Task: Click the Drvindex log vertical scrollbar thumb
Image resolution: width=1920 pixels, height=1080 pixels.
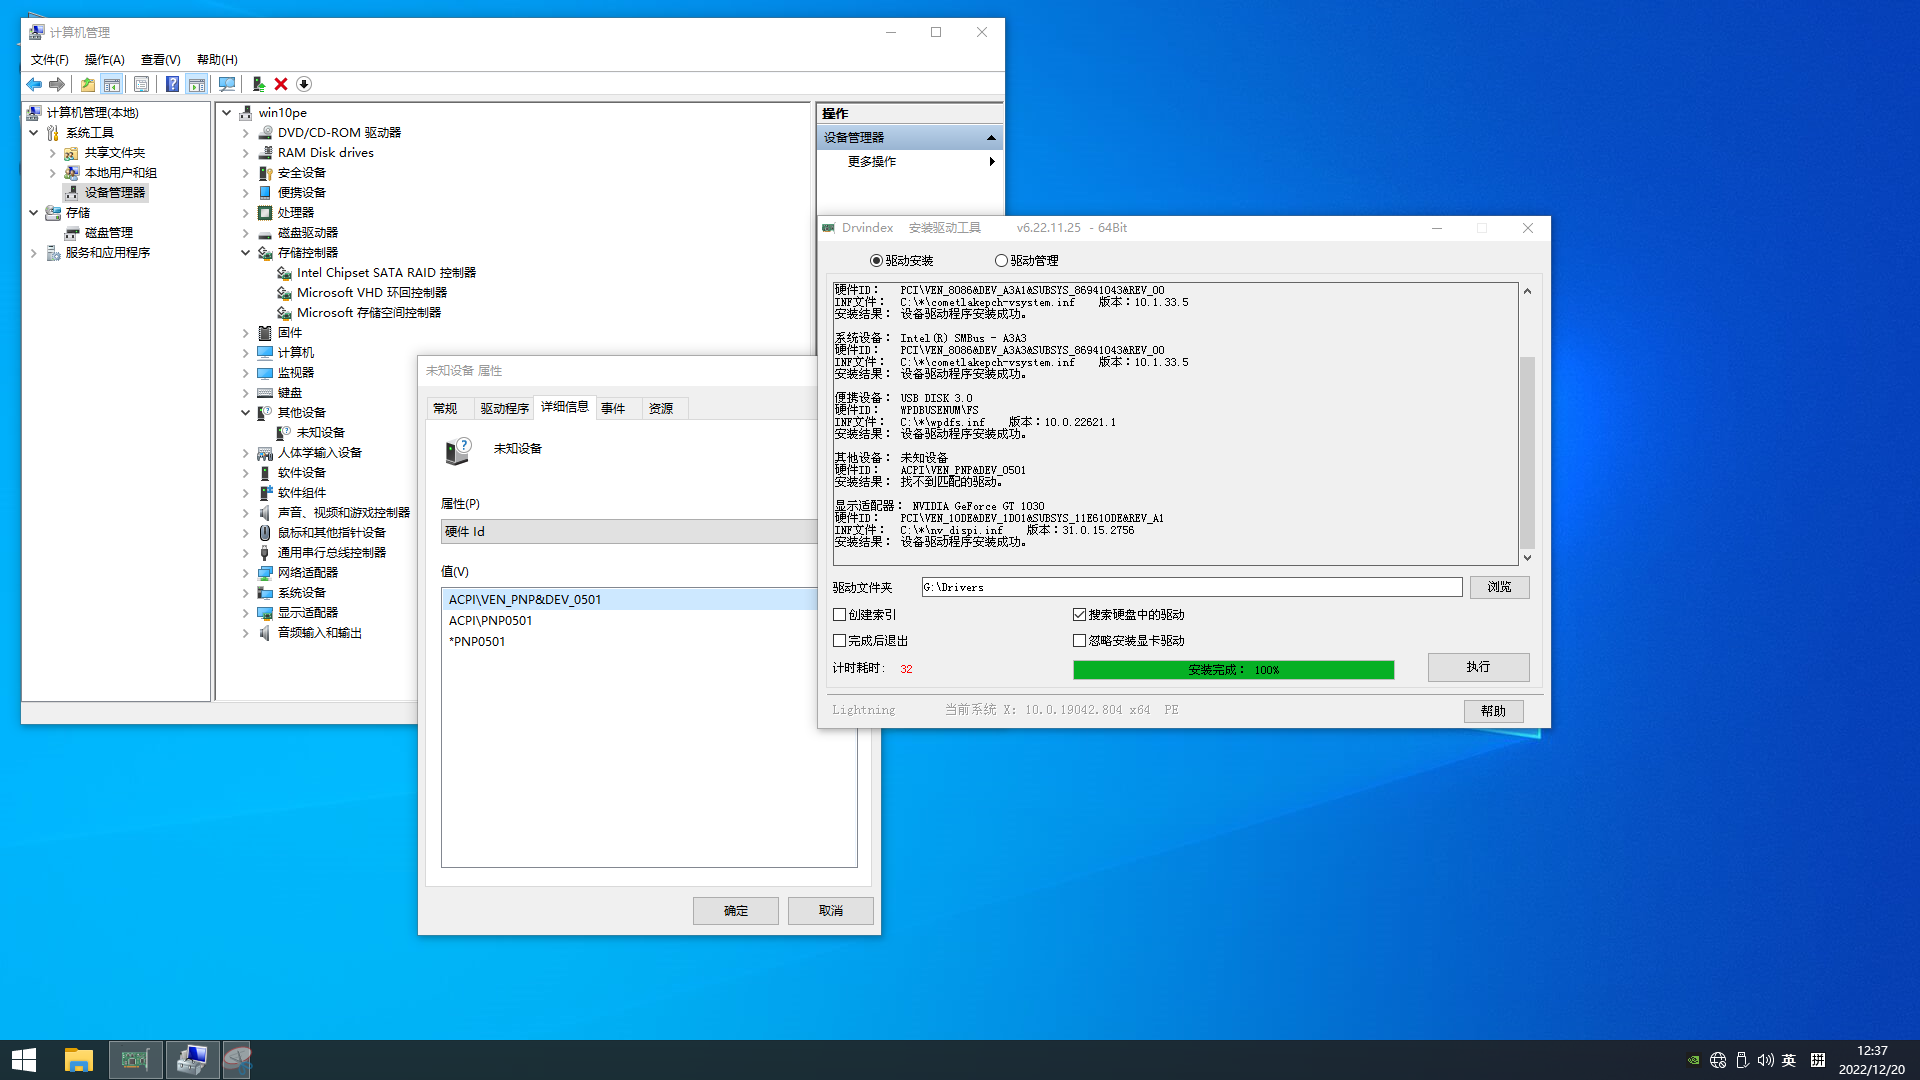Action: tap(1527, 451)
